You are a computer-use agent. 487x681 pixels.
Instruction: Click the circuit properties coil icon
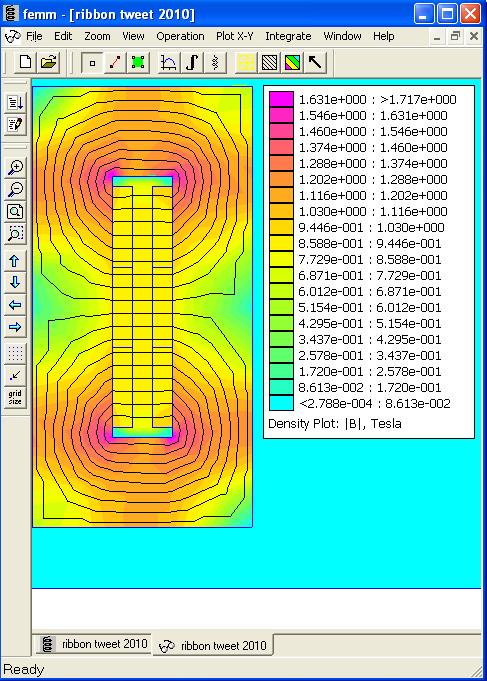pyautogui.click(x=215, y=63)
